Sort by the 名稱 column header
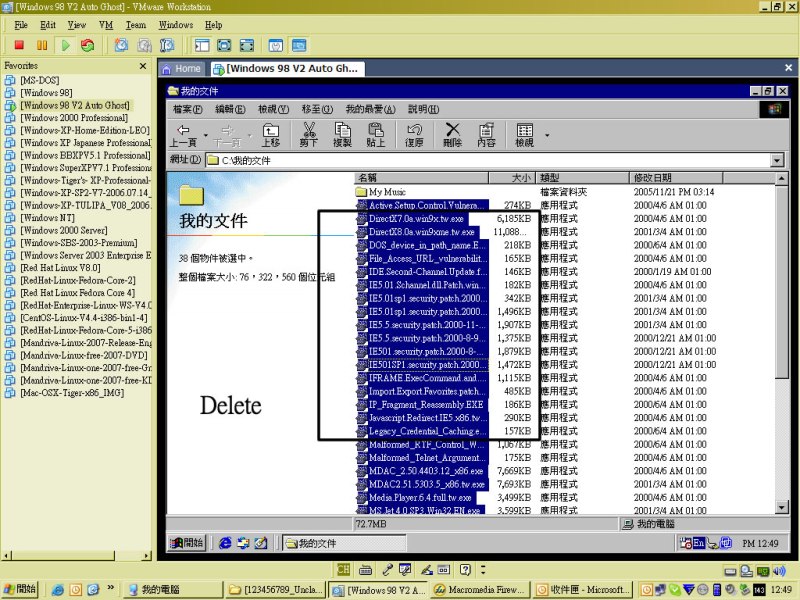Viewport: 800px width, 600px height. pyautogui.click(x=421, y=178)
